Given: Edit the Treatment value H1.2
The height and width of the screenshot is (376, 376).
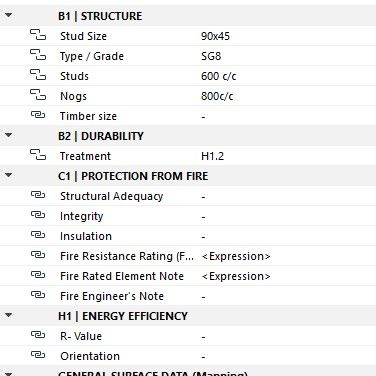Looking at the screenshot, I should 213,156.
